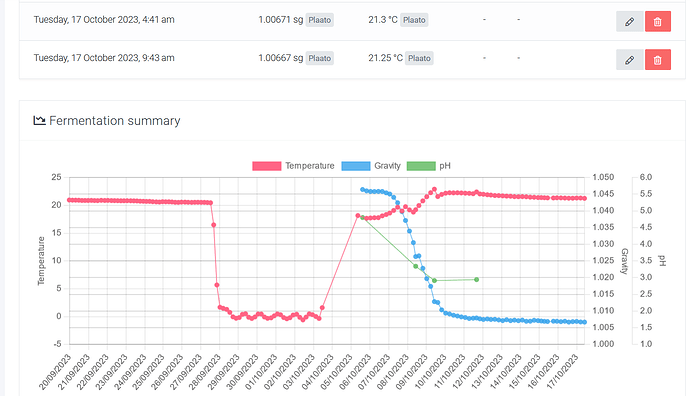Edit the 4:41 am reading with pencil icon
Viewport: 690px width, 396px height.
pos(629,22)
